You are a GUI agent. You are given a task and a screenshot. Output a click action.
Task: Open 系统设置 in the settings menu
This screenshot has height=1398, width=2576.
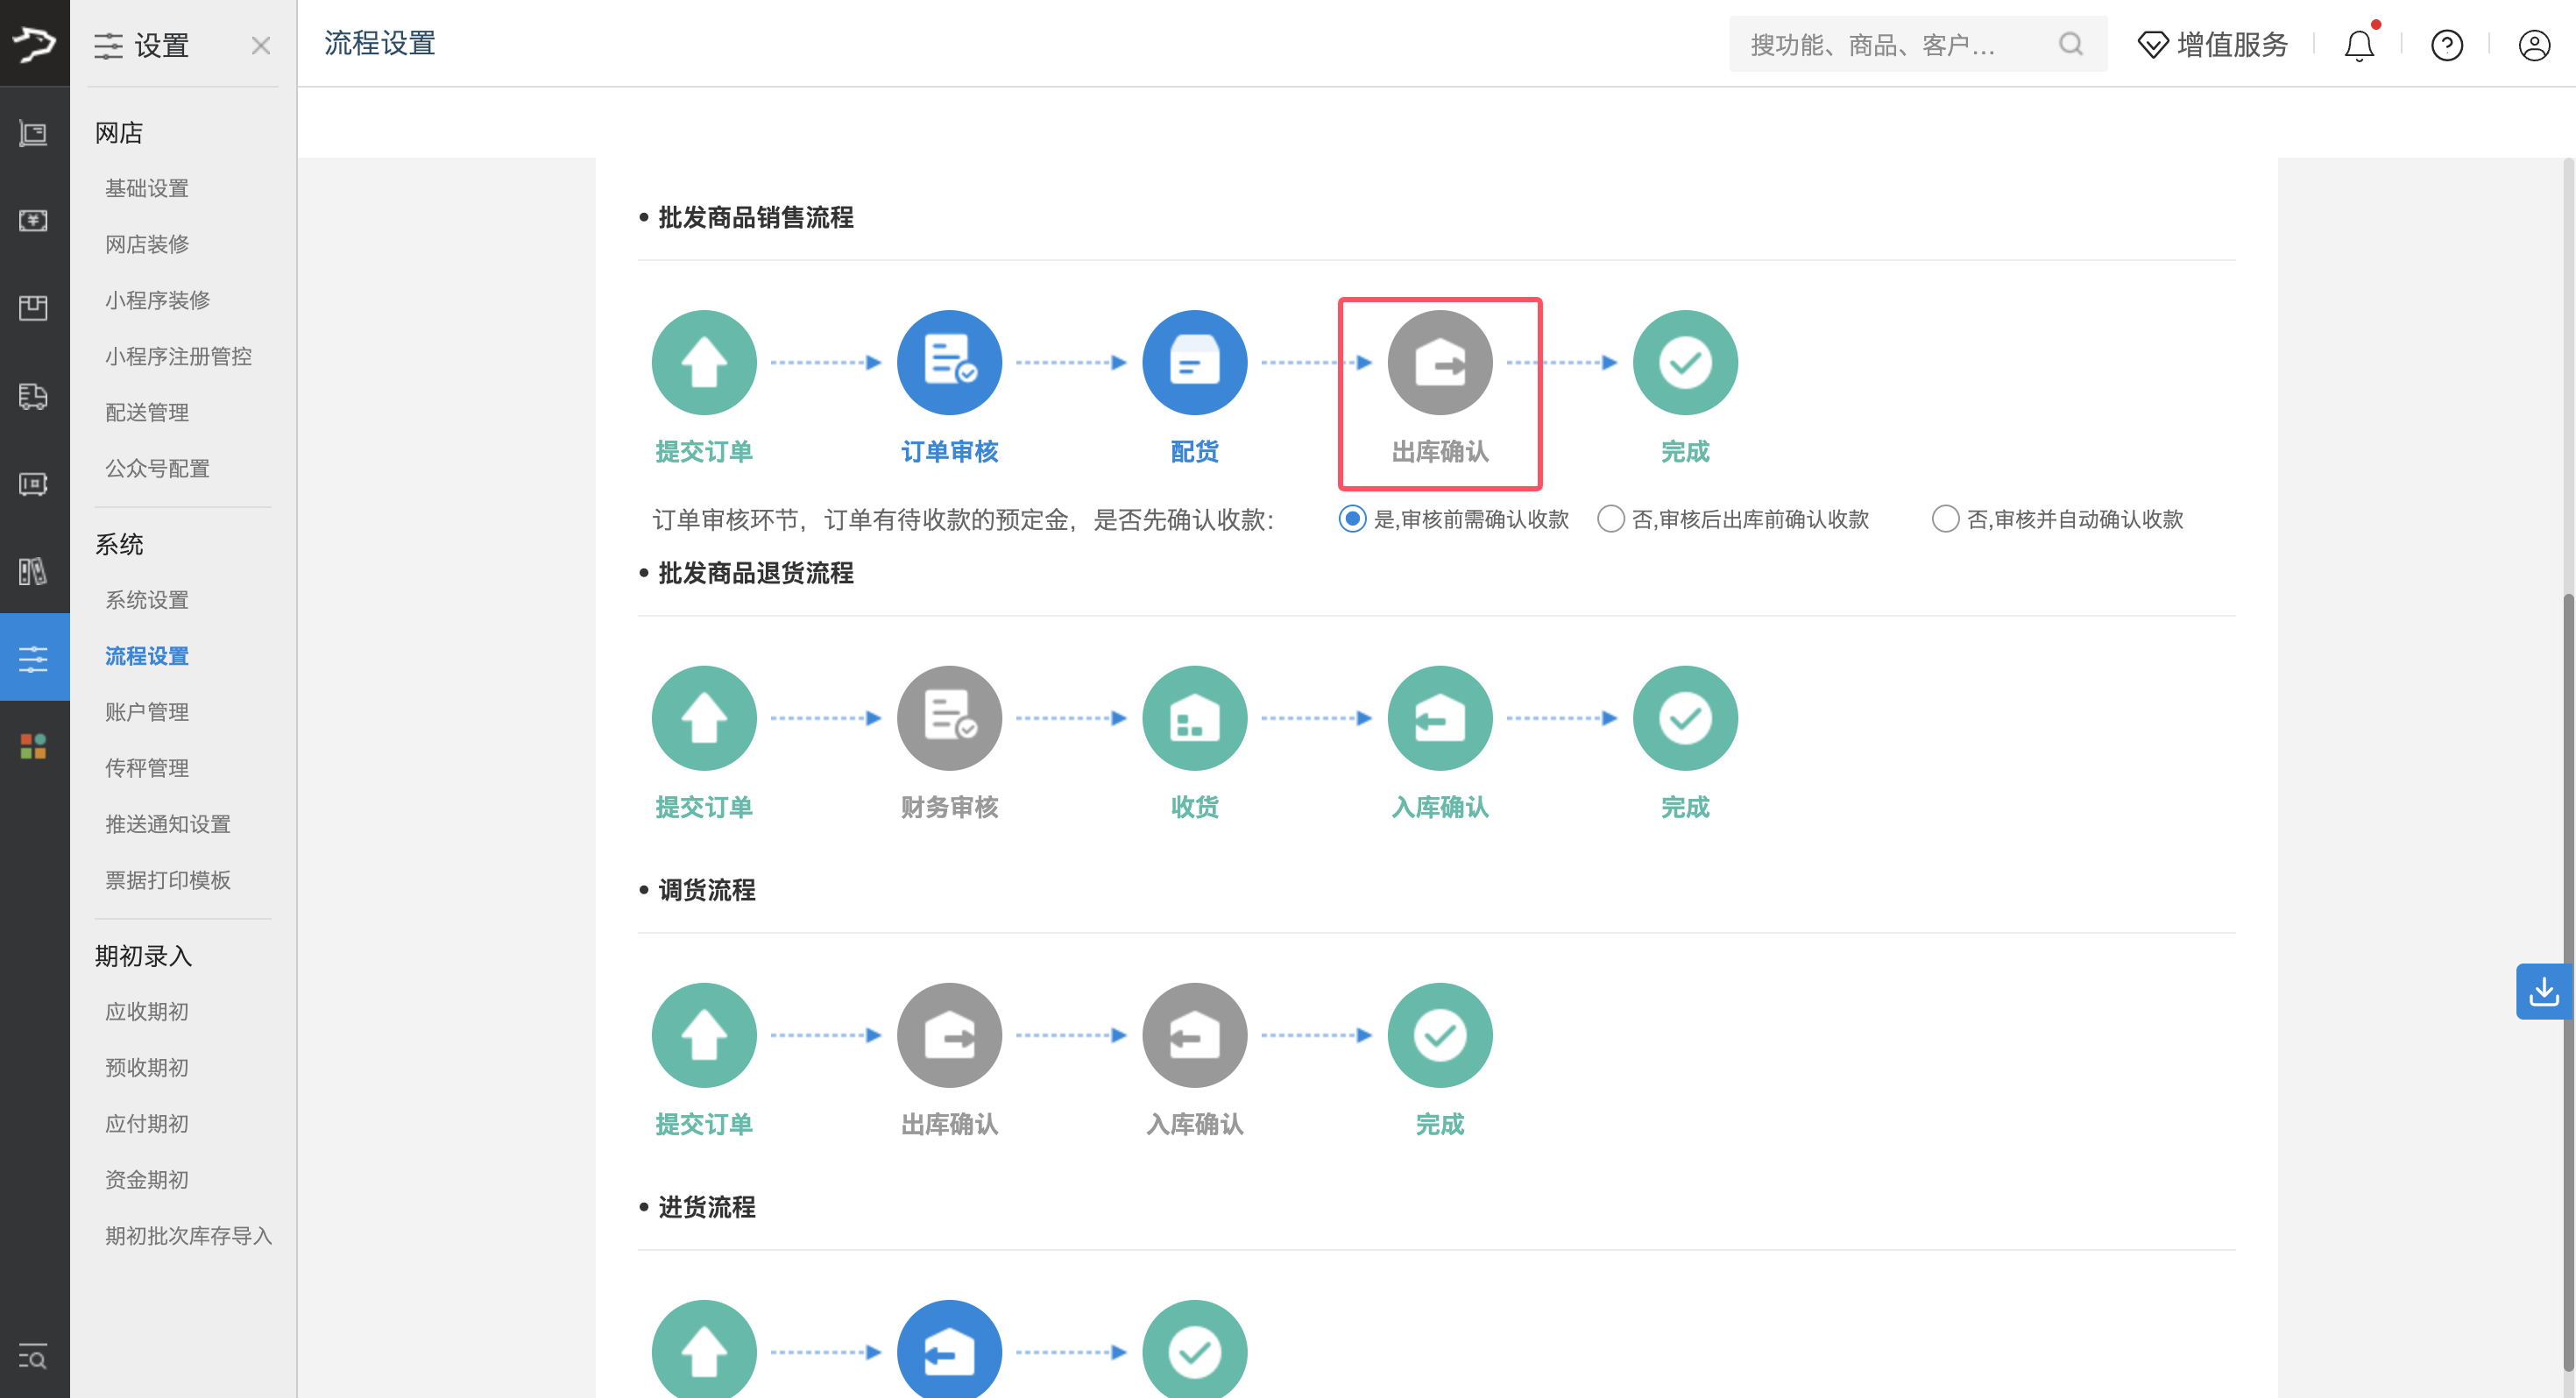pyautogui.click(x=147, y=600)
